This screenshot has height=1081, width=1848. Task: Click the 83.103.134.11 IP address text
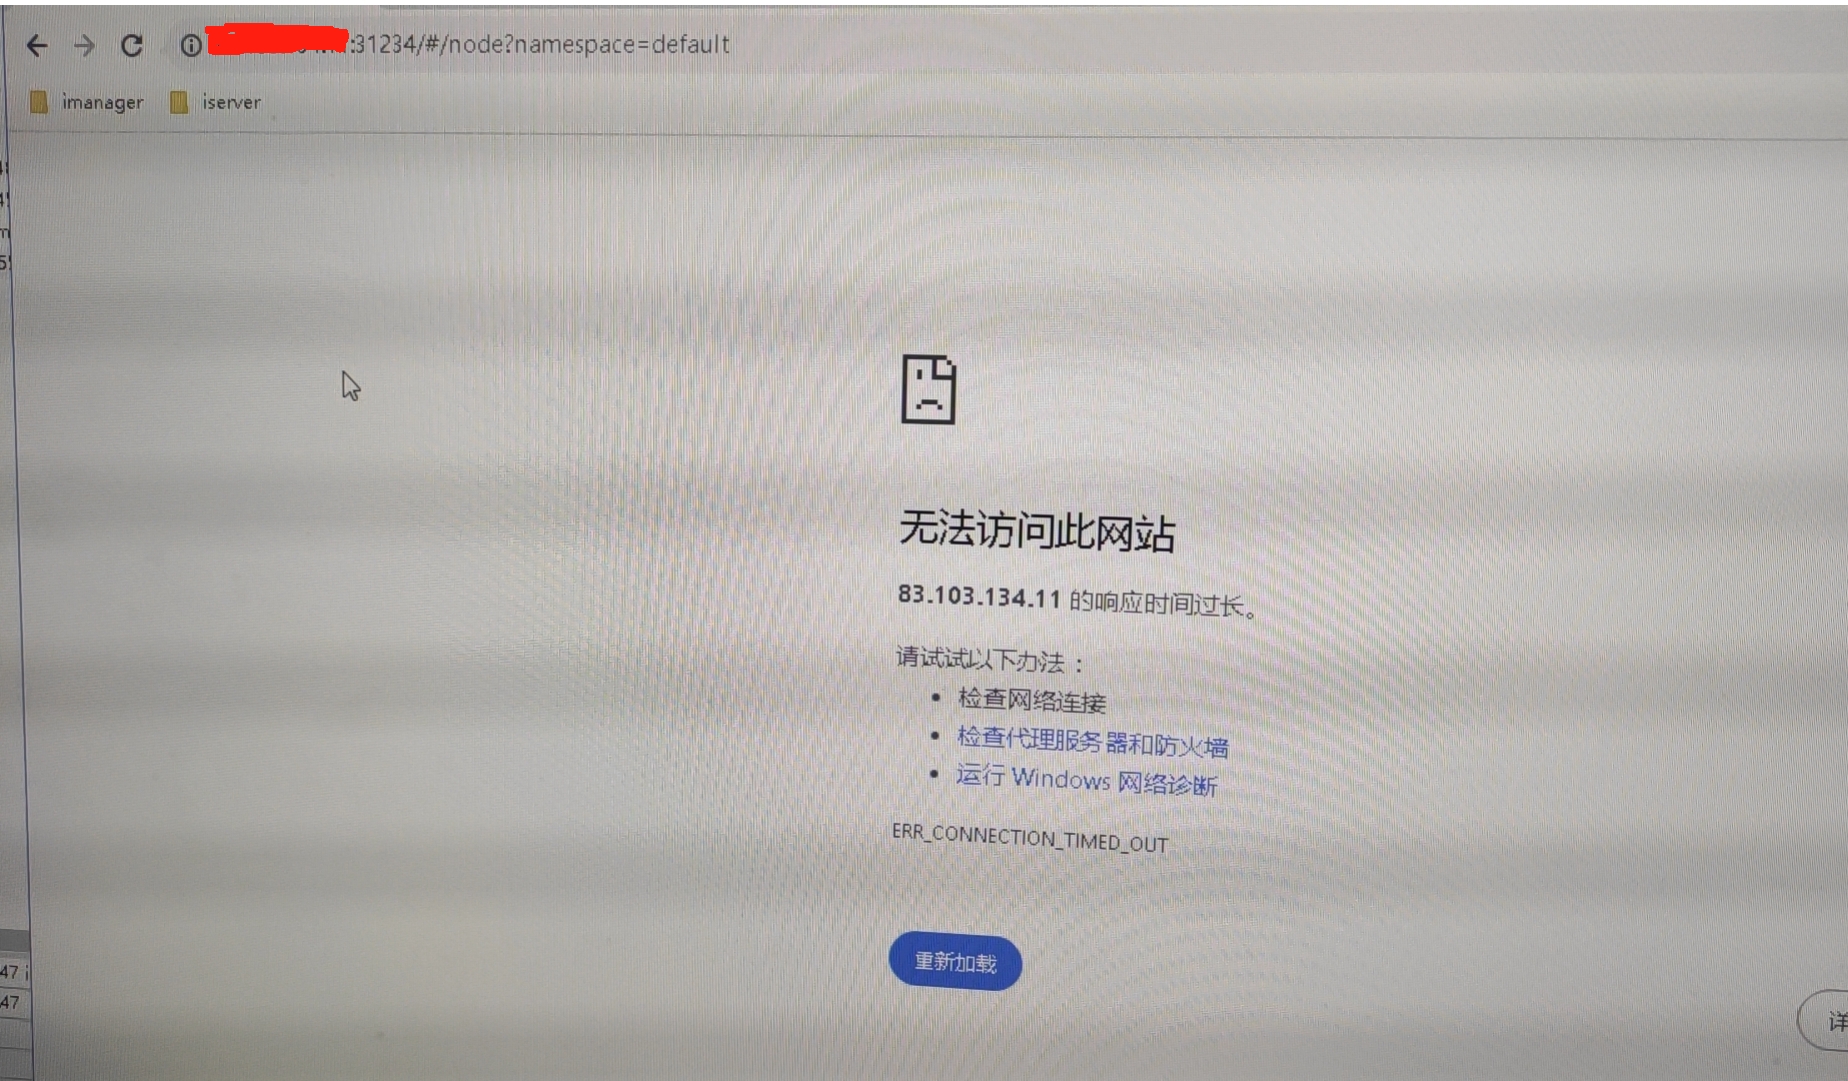(x=979, y=597)
